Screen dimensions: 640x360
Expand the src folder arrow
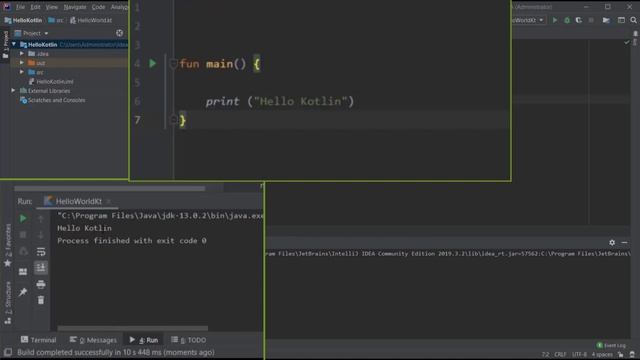coord(22,72)
